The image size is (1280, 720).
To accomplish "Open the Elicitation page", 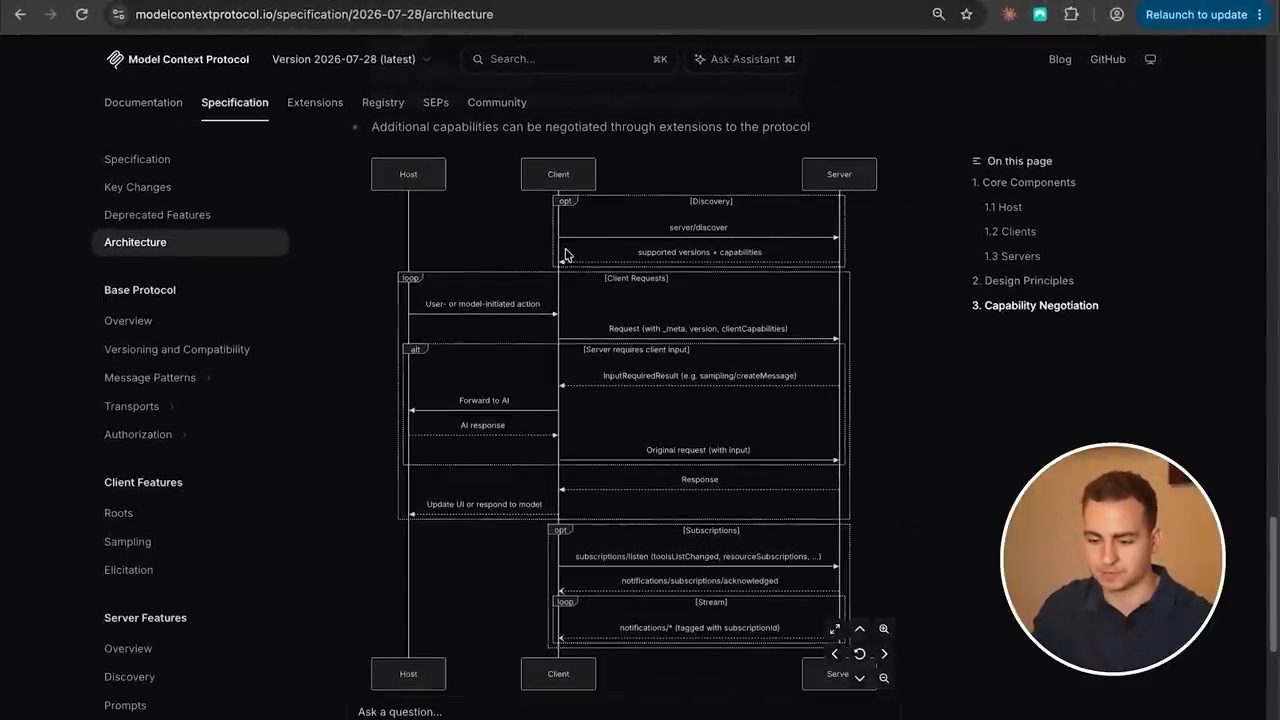I will pyautogui.click(x=128, y=570).
